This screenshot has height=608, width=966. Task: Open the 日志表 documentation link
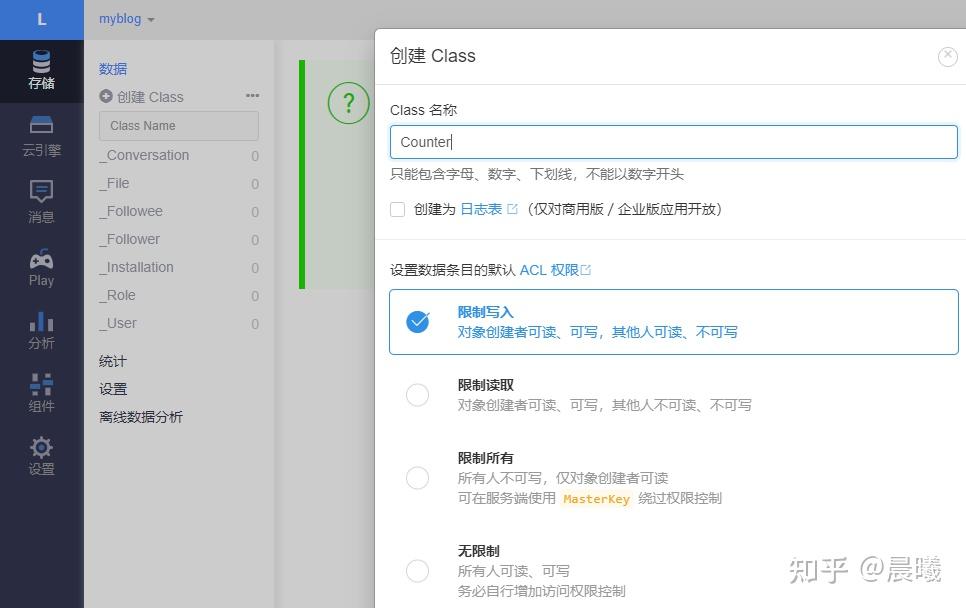click(x=480, y=209)
